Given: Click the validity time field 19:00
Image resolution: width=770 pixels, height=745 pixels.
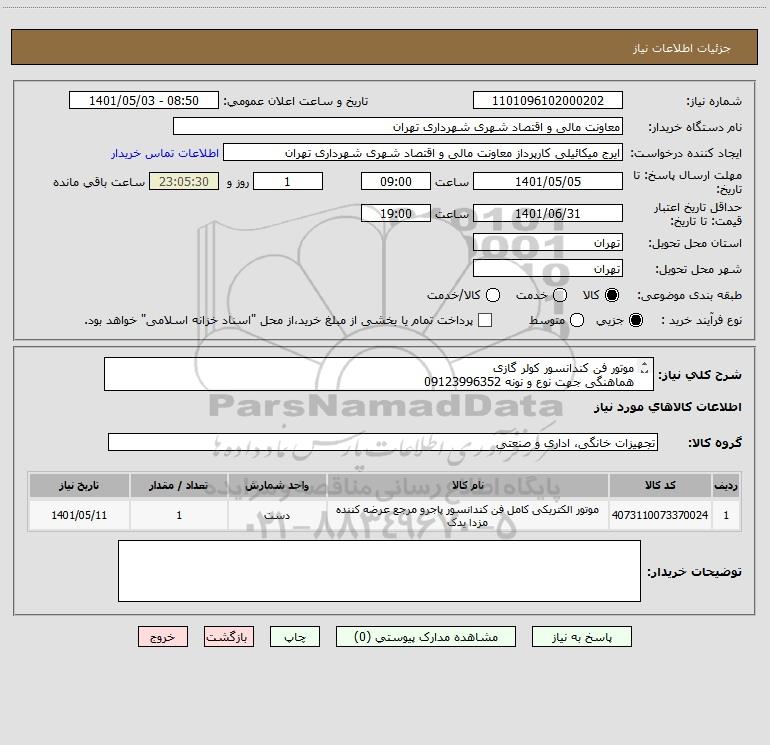Looking at the screenshot, I should pos(396,213).
